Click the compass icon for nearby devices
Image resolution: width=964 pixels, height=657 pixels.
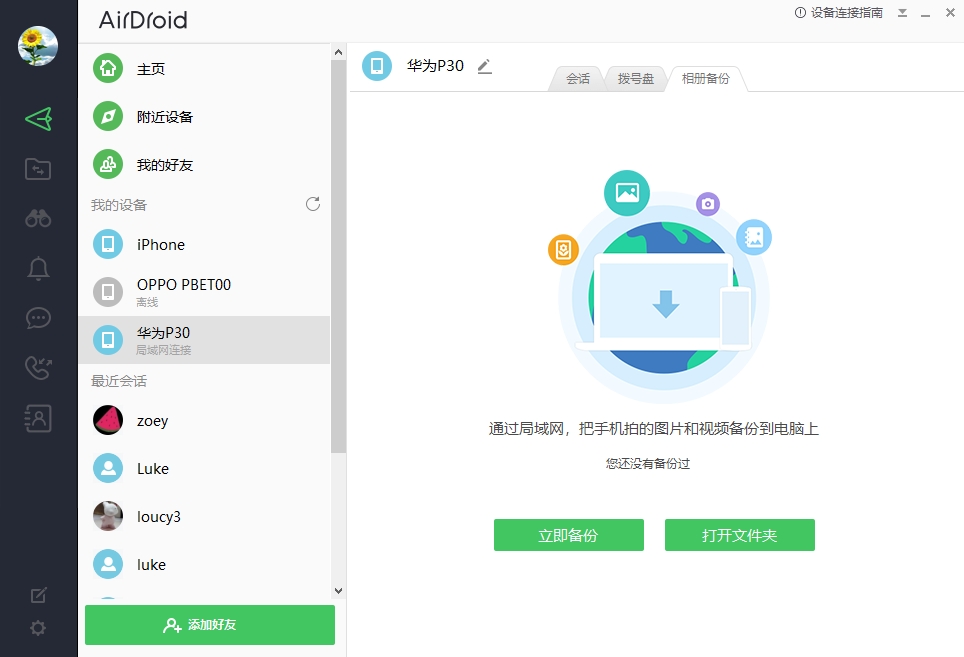tap(108, 116)
